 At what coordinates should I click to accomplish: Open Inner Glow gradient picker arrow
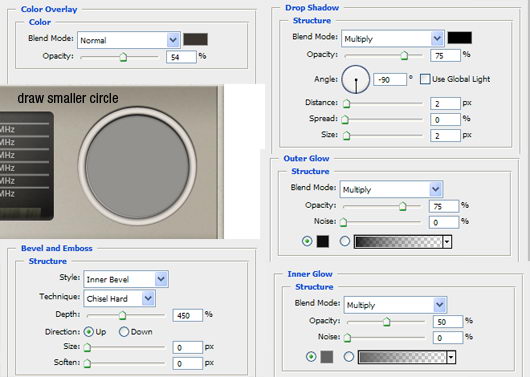[451, 357]
